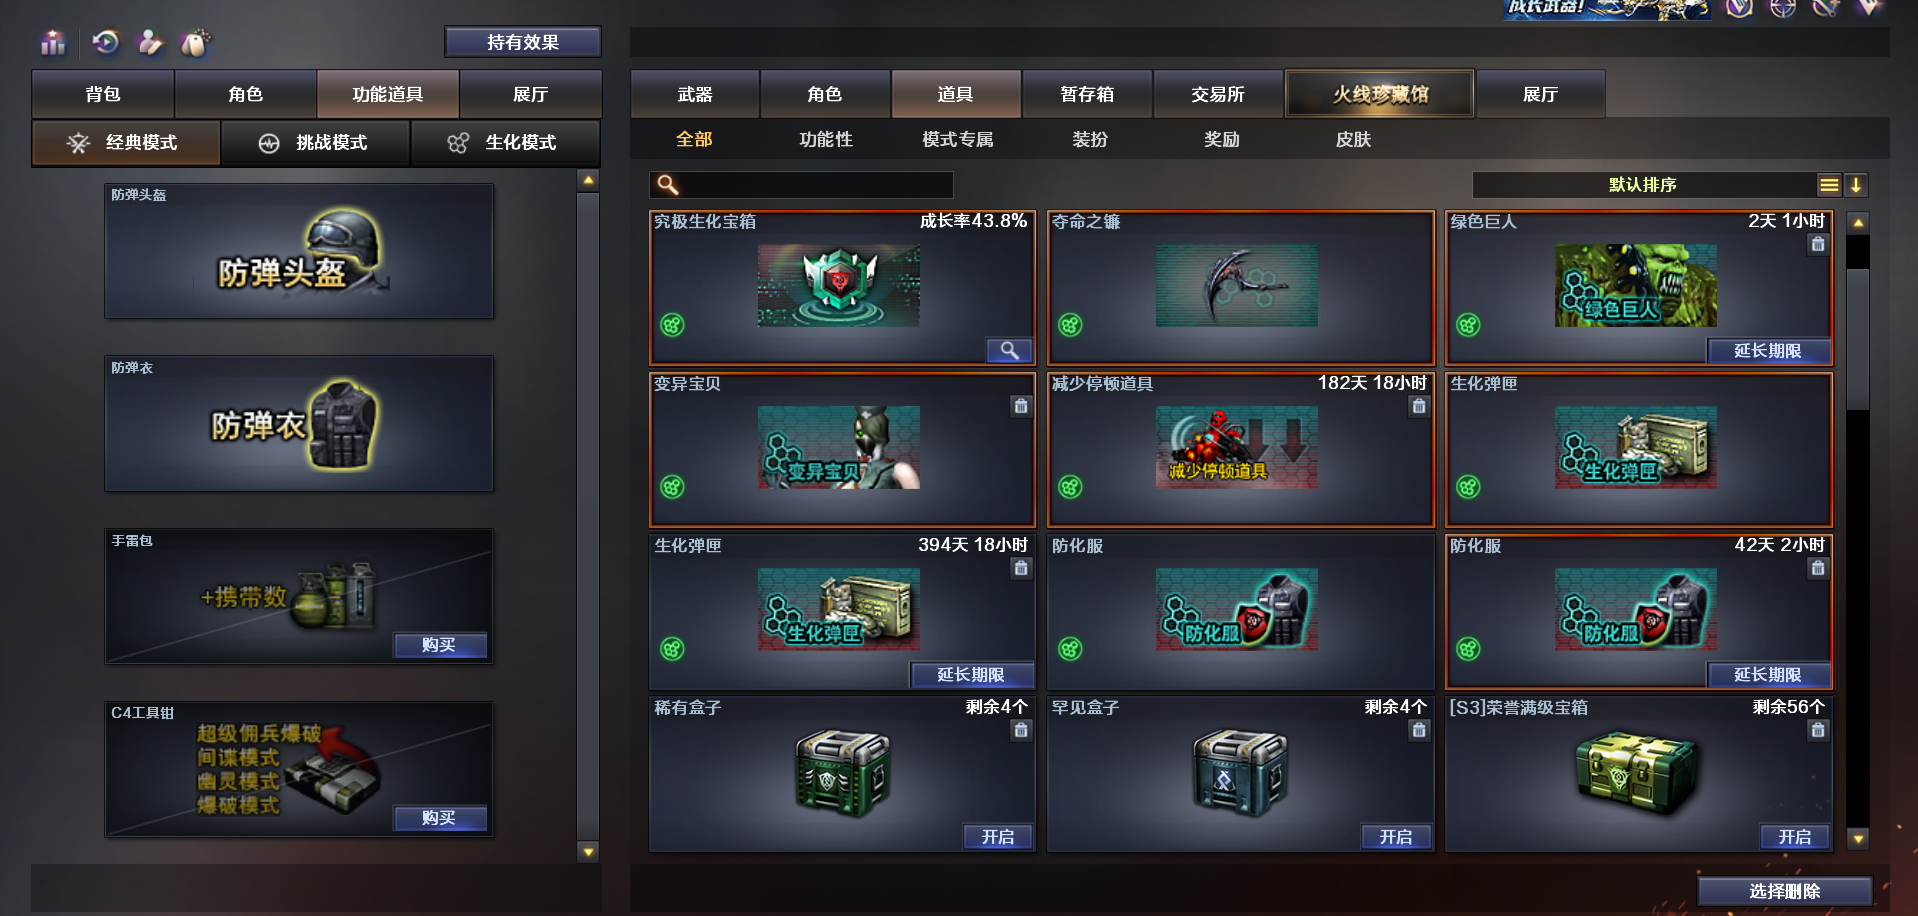Open the 功能道具 tab
Image resolution: width=1918 pixels, height=916 pixels.
coord(388,94)
